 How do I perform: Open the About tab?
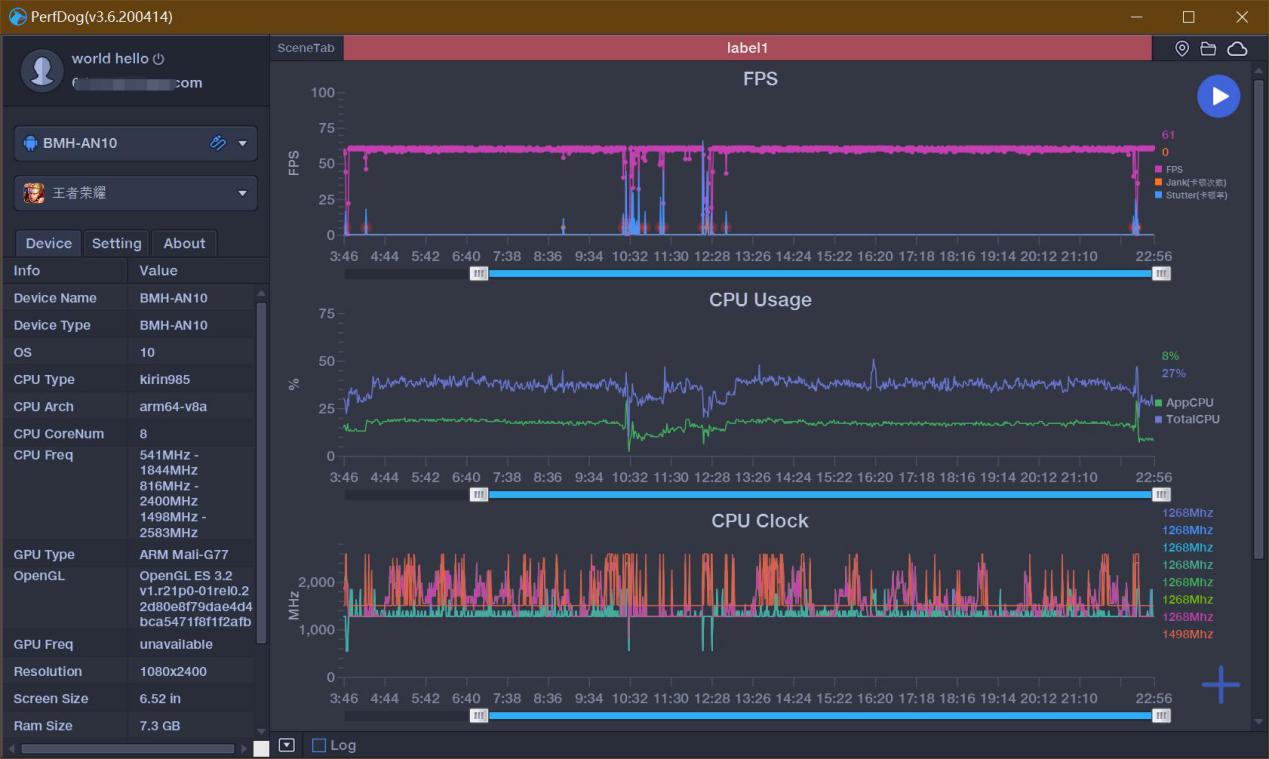[184, 243]
